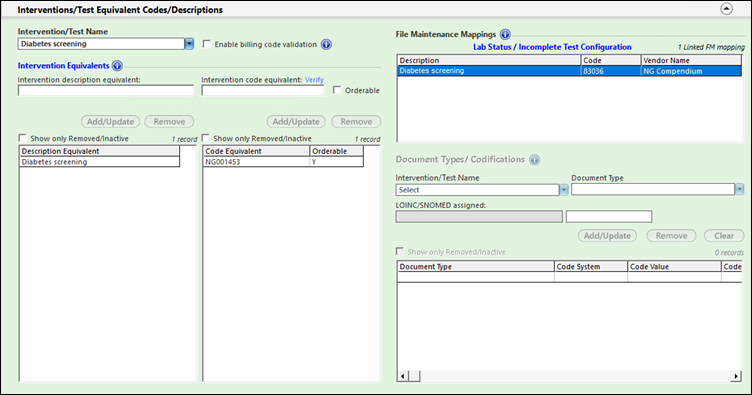The image size is (752, 395).
Task: Click Orderable column header
Action: pos(337,151)
